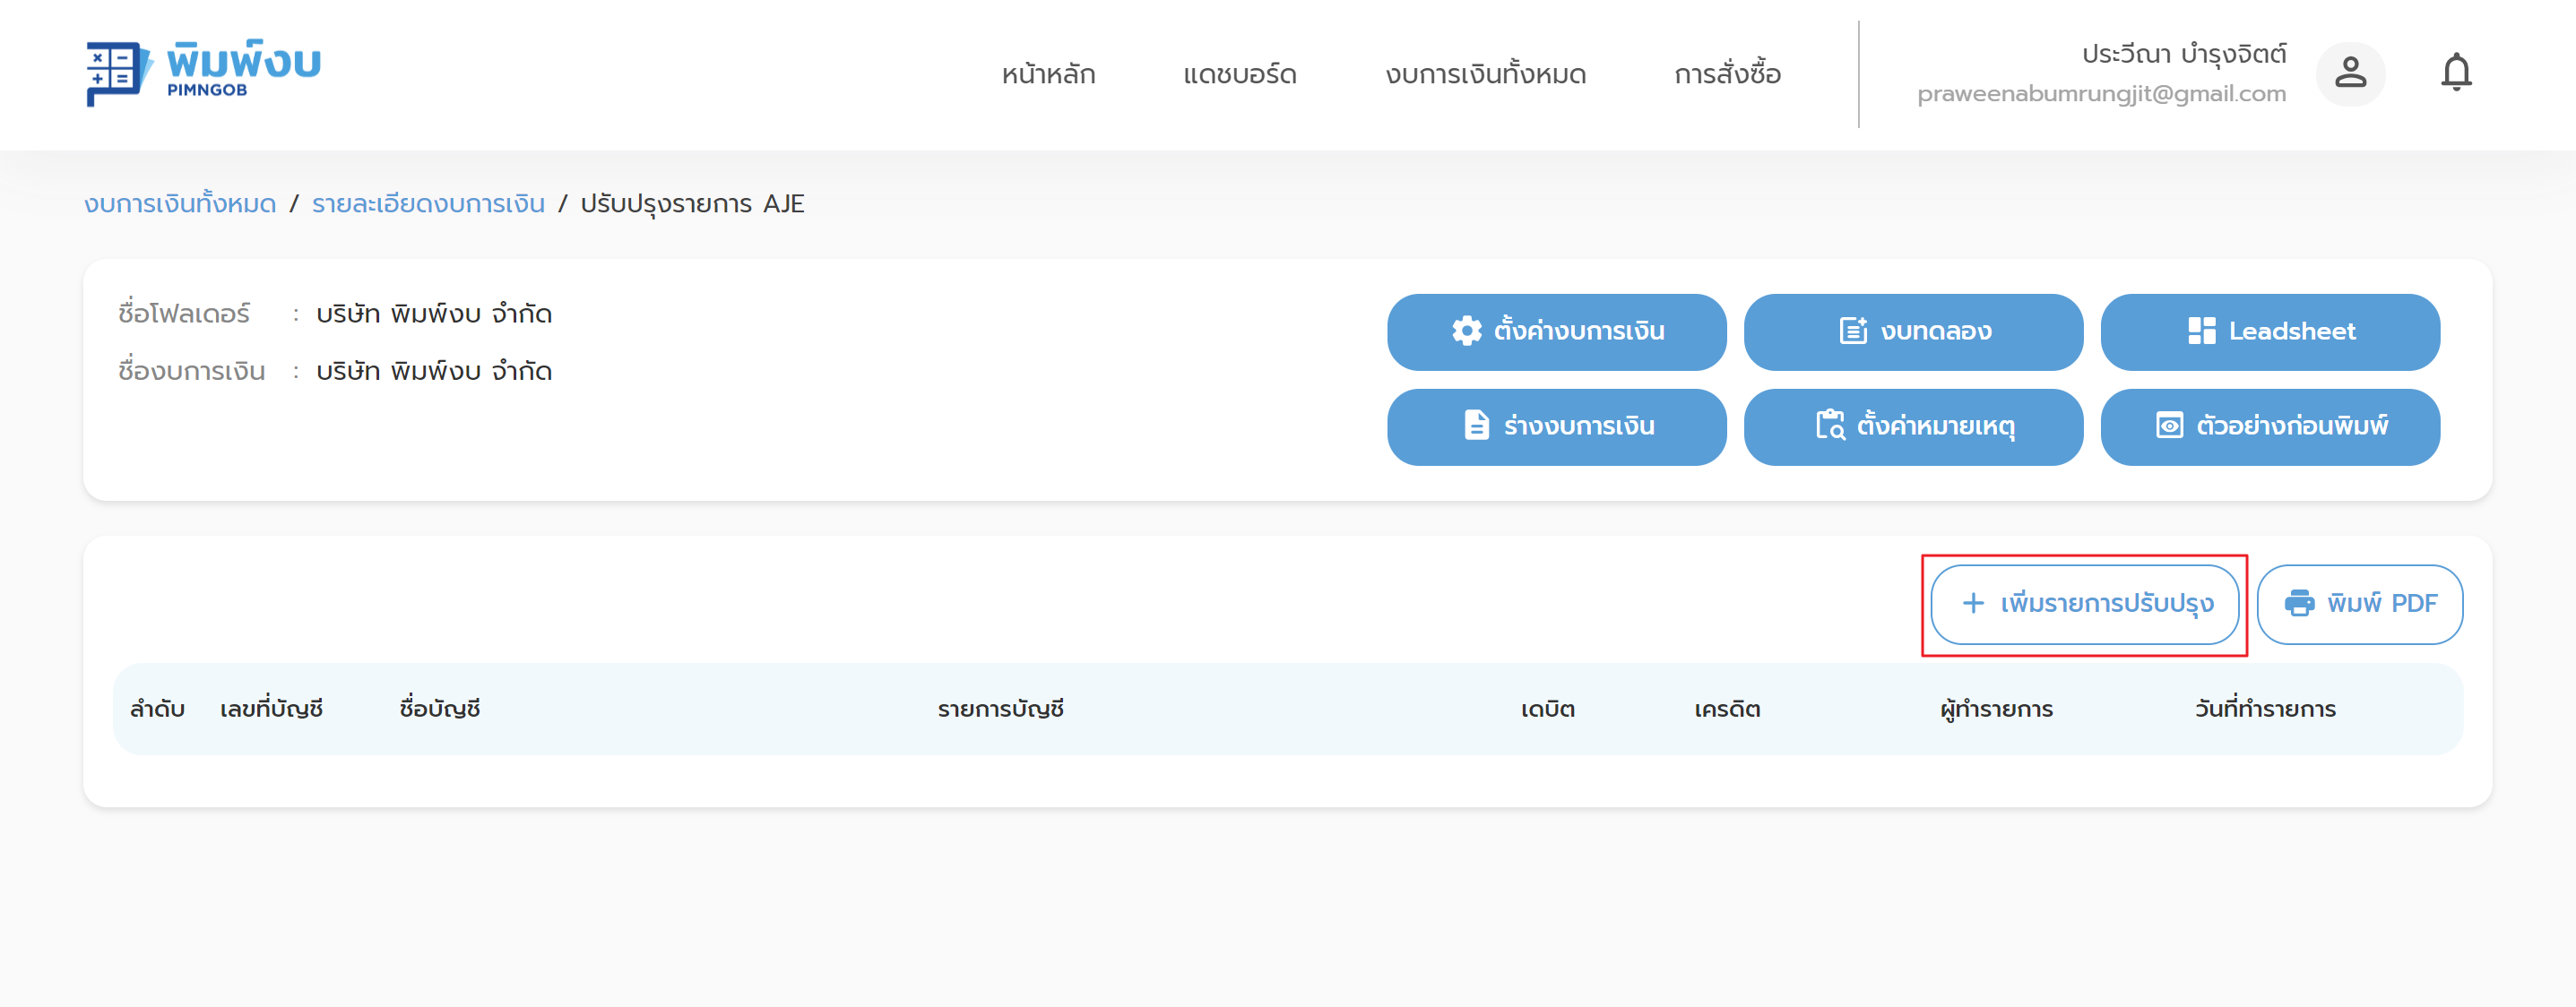The image size is (2576, 1007).
Task: Open แดชบอร์ด in top navigation
Action: [1239, 75]
